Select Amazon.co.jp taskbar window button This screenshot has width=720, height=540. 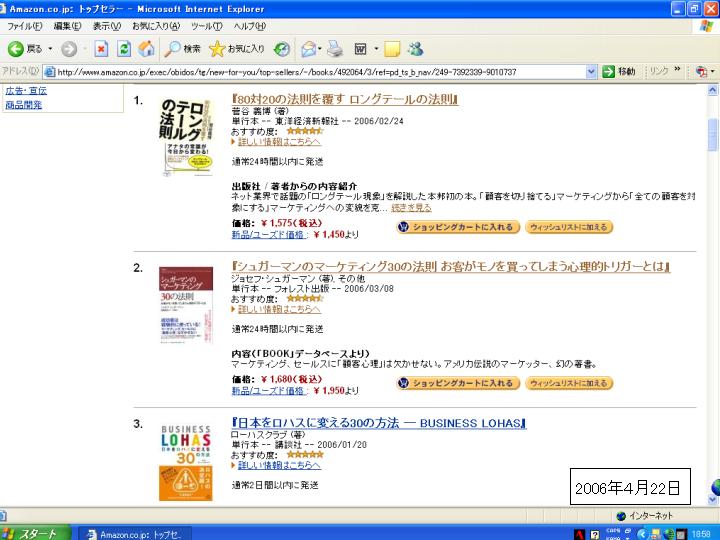click(x=135, y=534)
